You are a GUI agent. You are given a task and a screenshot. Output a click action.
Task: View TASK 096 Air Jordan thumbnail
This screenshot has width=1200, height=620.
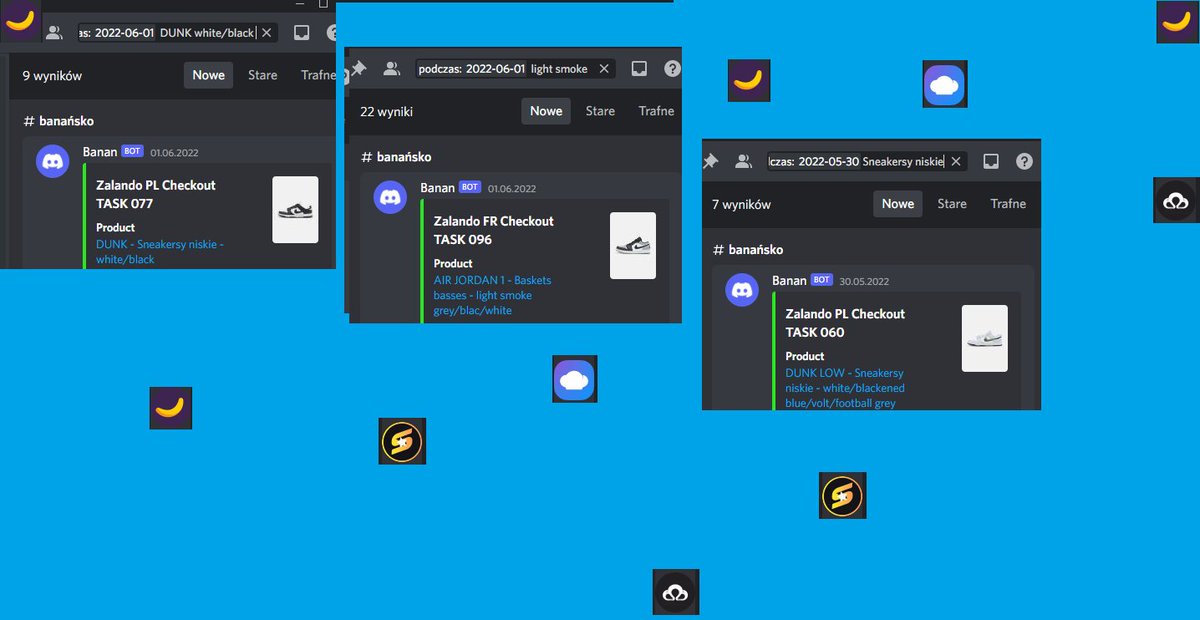[x=633, y=246]
